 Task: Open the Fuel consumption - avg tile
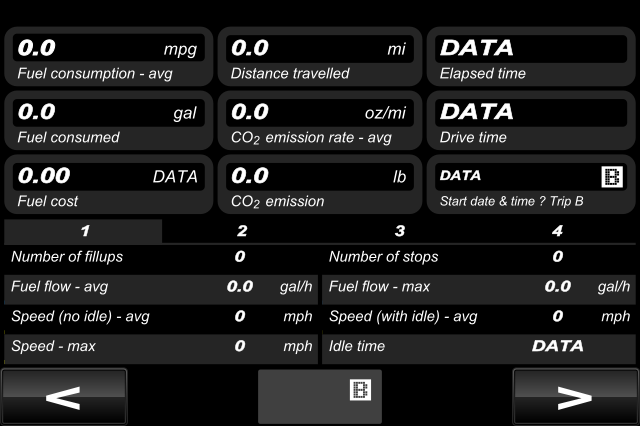[x=109, y=57]
